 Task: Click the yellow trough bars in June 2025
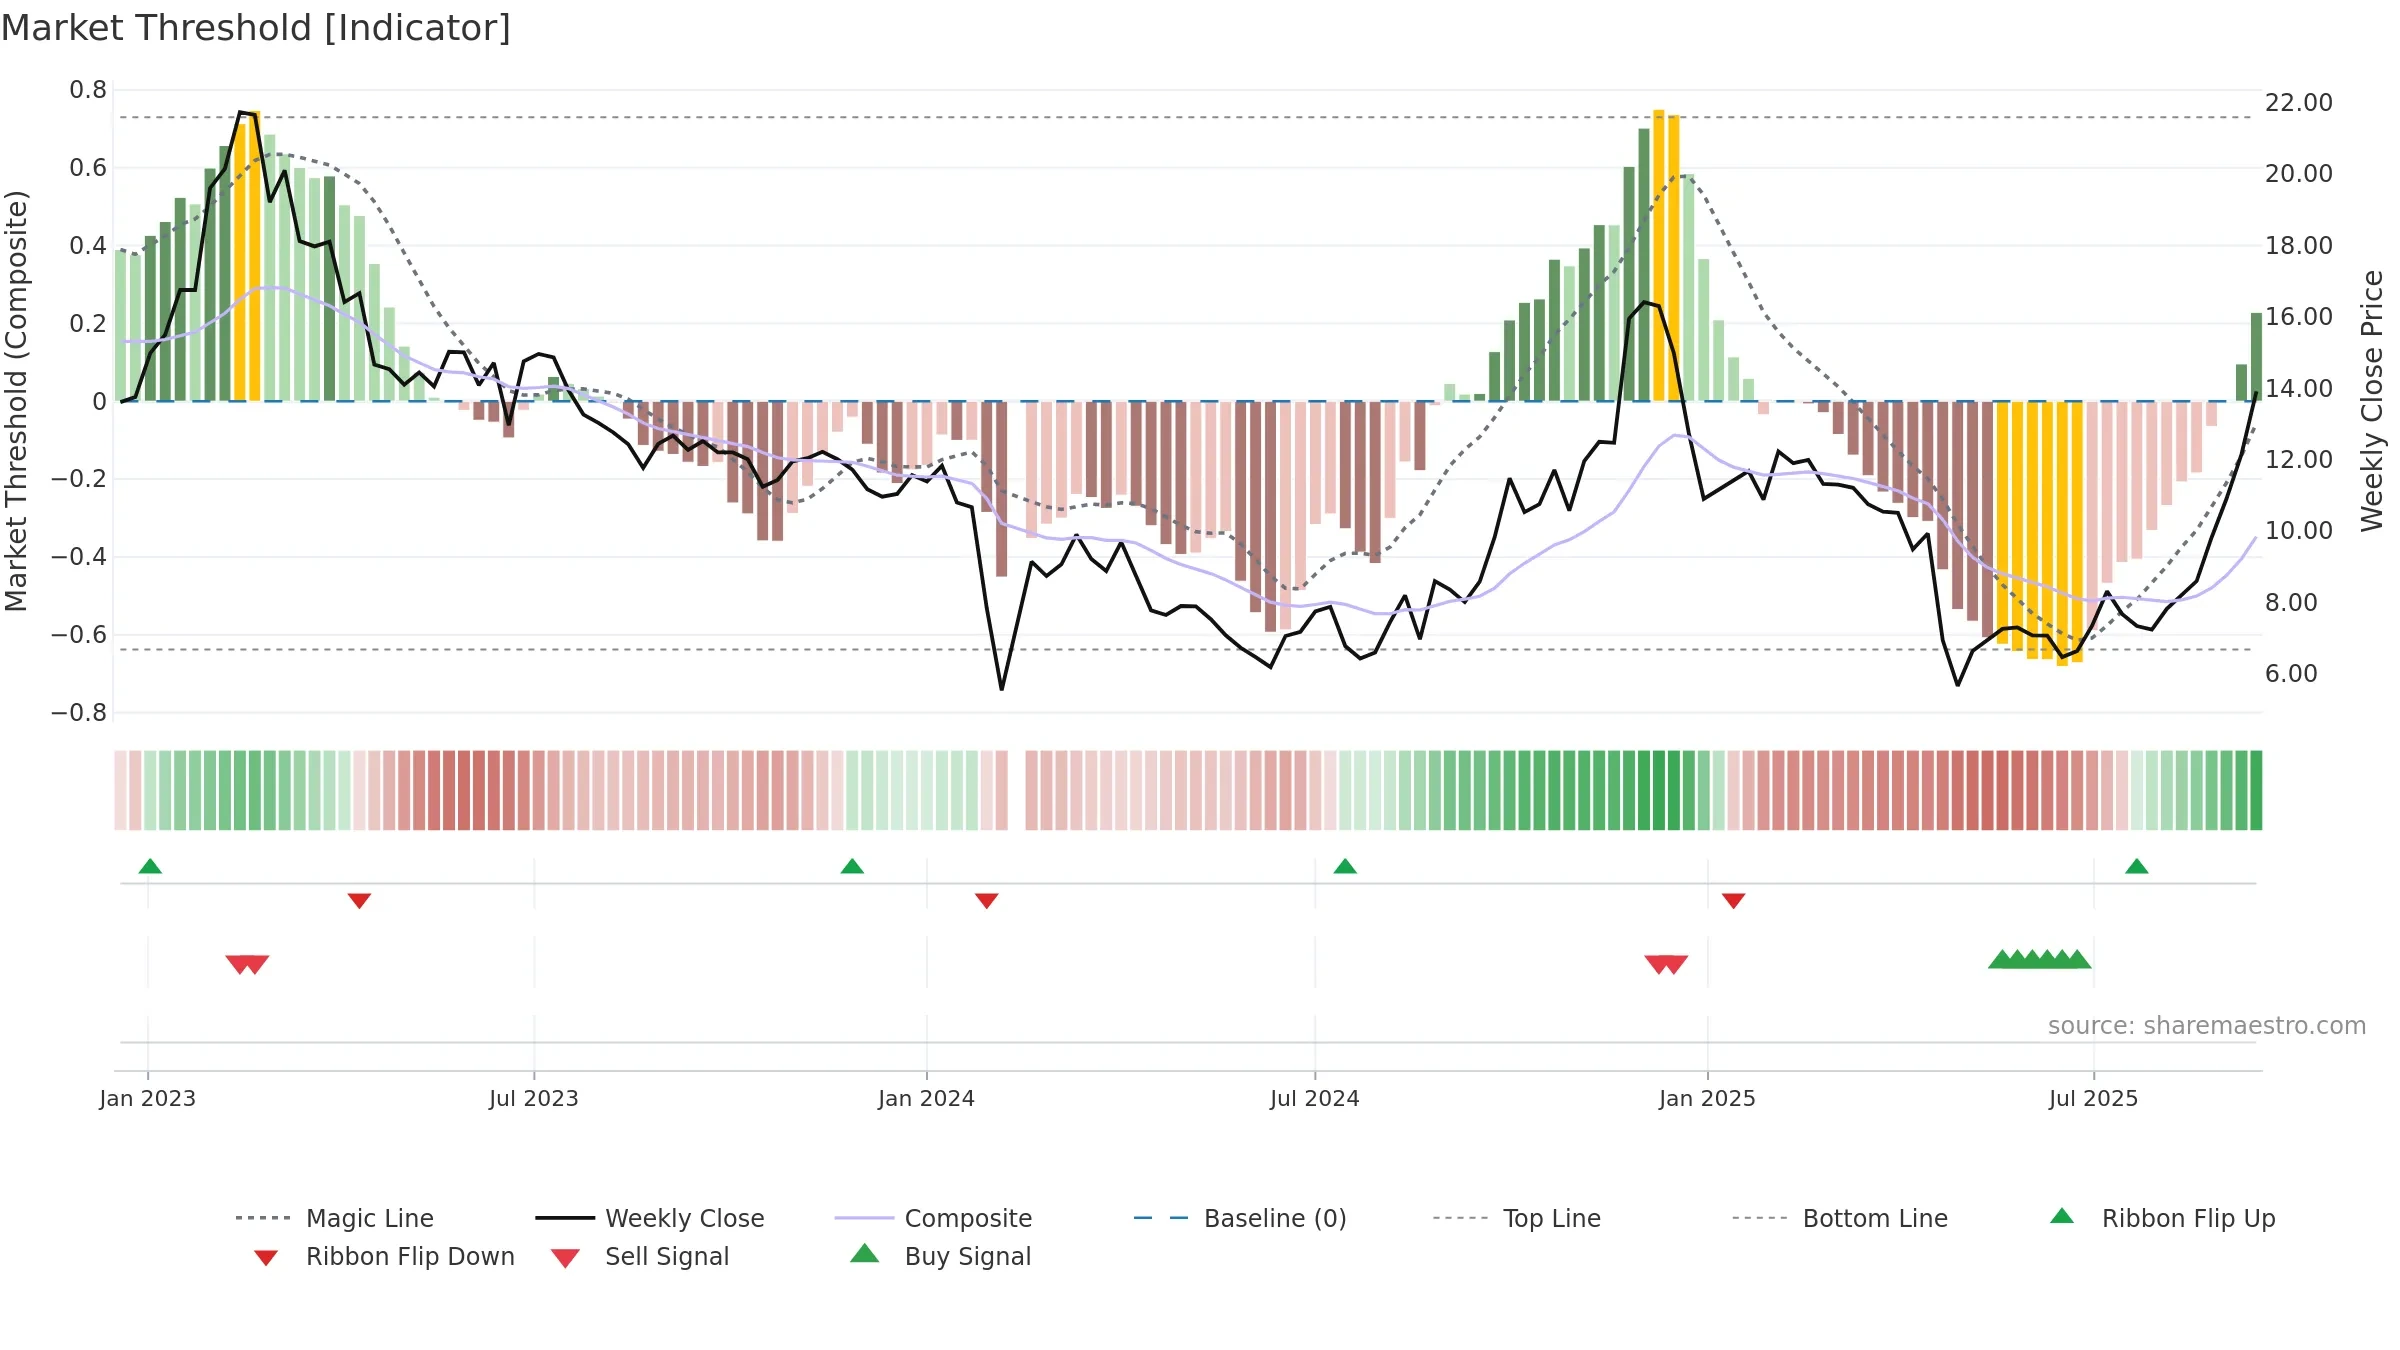[2040, 533]
